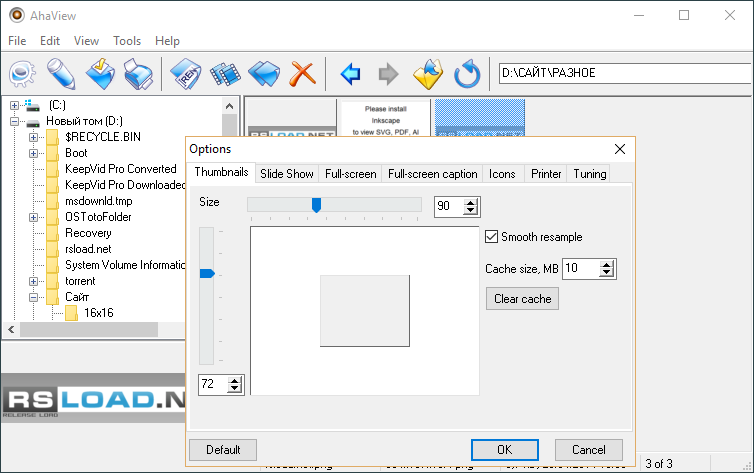Switch to the Full-screen caption tab

(x=433, y=174)
